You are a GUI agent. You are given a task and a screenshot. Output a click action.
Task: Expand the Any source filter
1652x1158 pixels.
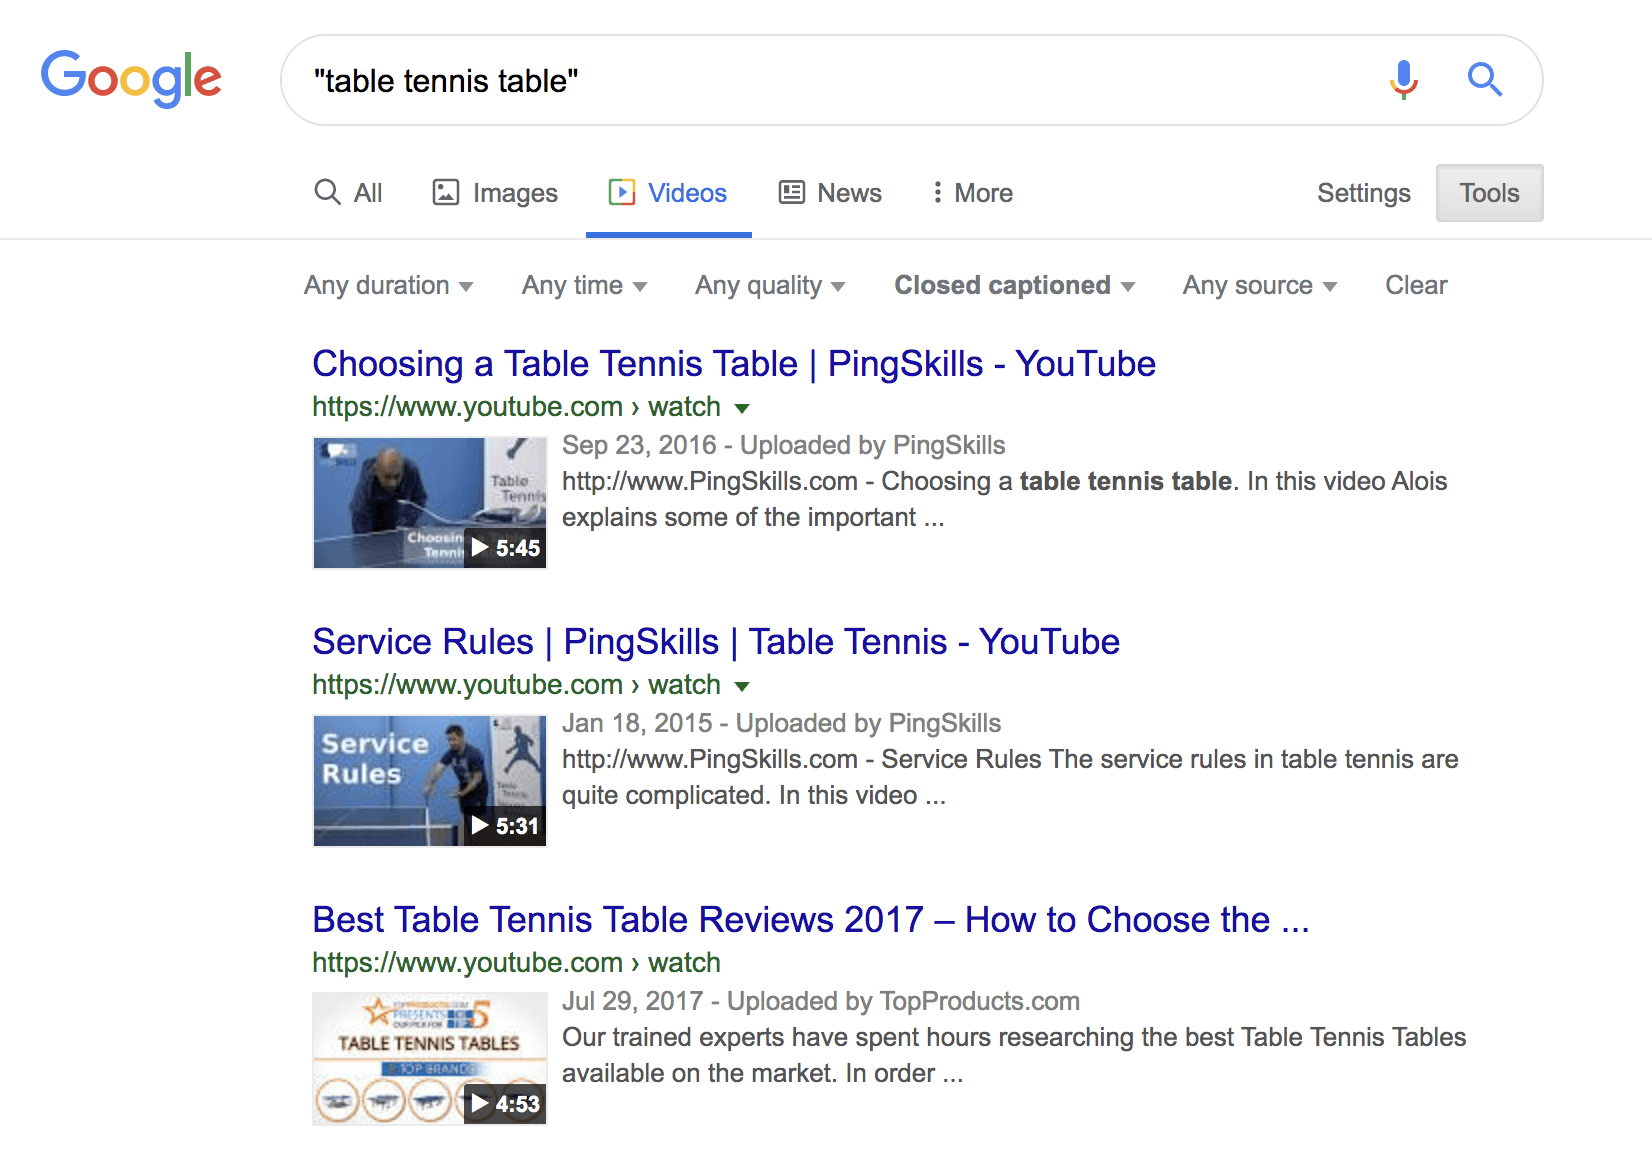(x=1259, y=286)
